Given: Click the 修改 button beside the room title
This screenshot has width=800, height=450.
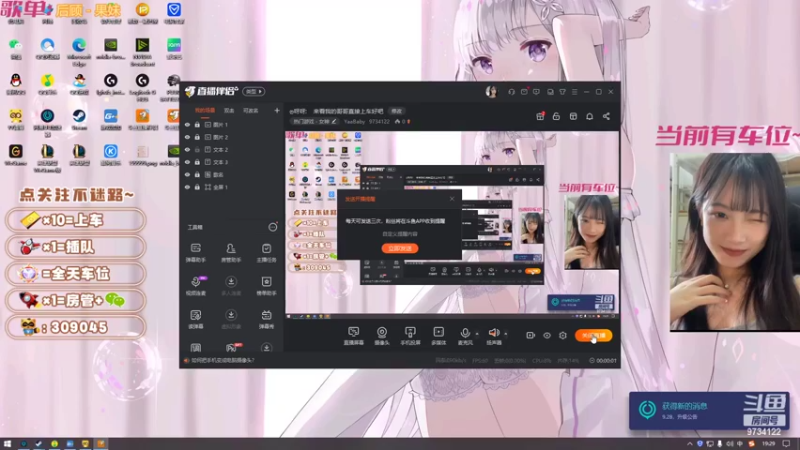Looking at the screenshot, I should click(396, 111).
